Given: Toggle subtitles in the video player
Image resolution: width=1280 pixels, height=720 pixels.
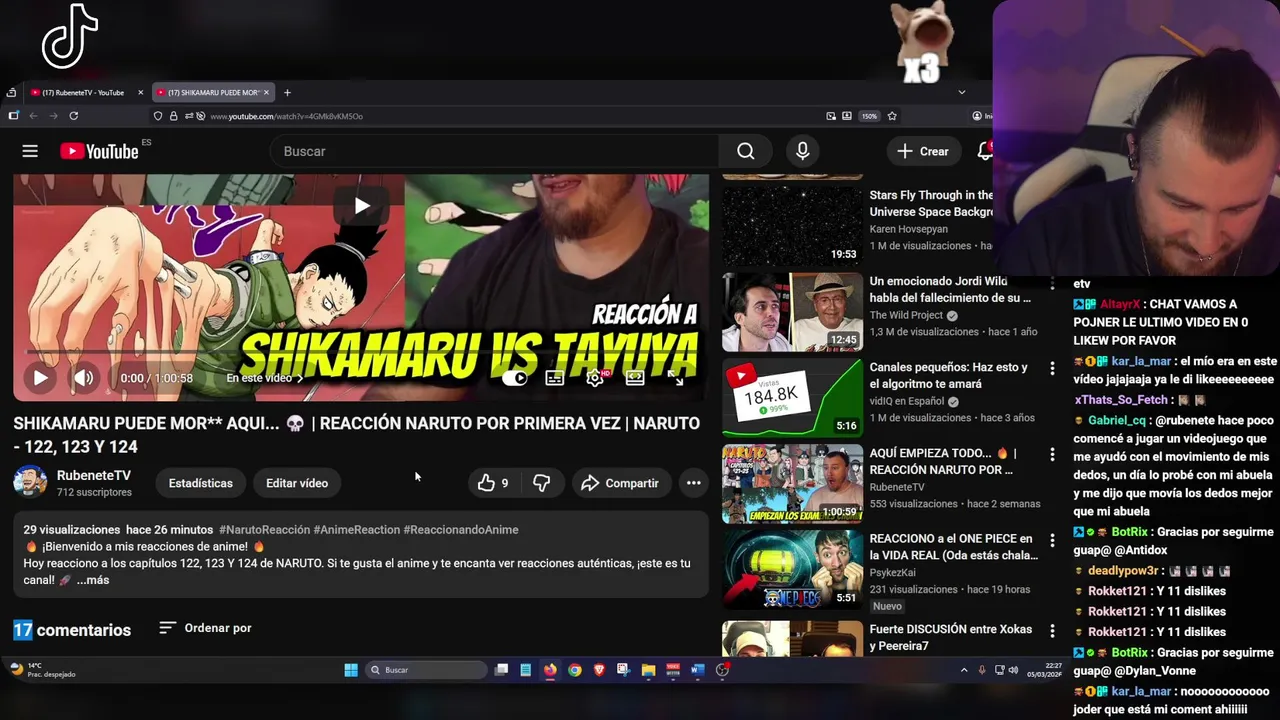Looking at the screenshot, I should (x=554, y=378).
